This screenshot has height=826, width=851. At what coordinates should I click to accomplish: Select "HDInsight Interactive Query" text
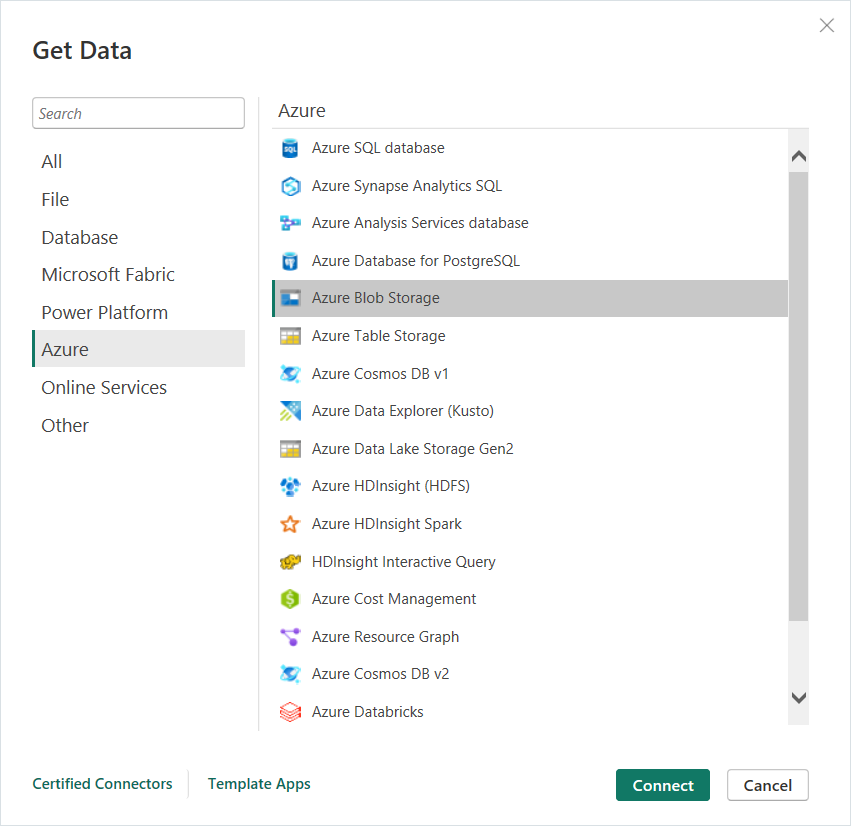coord(404,562)
